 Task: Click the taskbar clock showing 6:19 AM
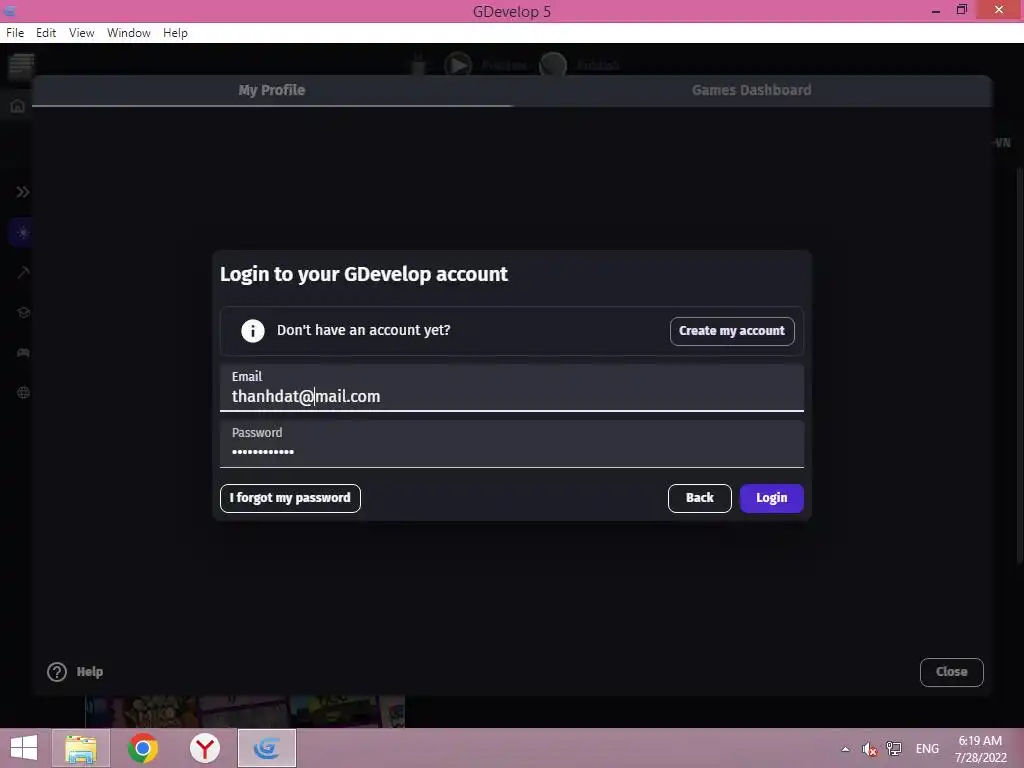click(980, 749)
